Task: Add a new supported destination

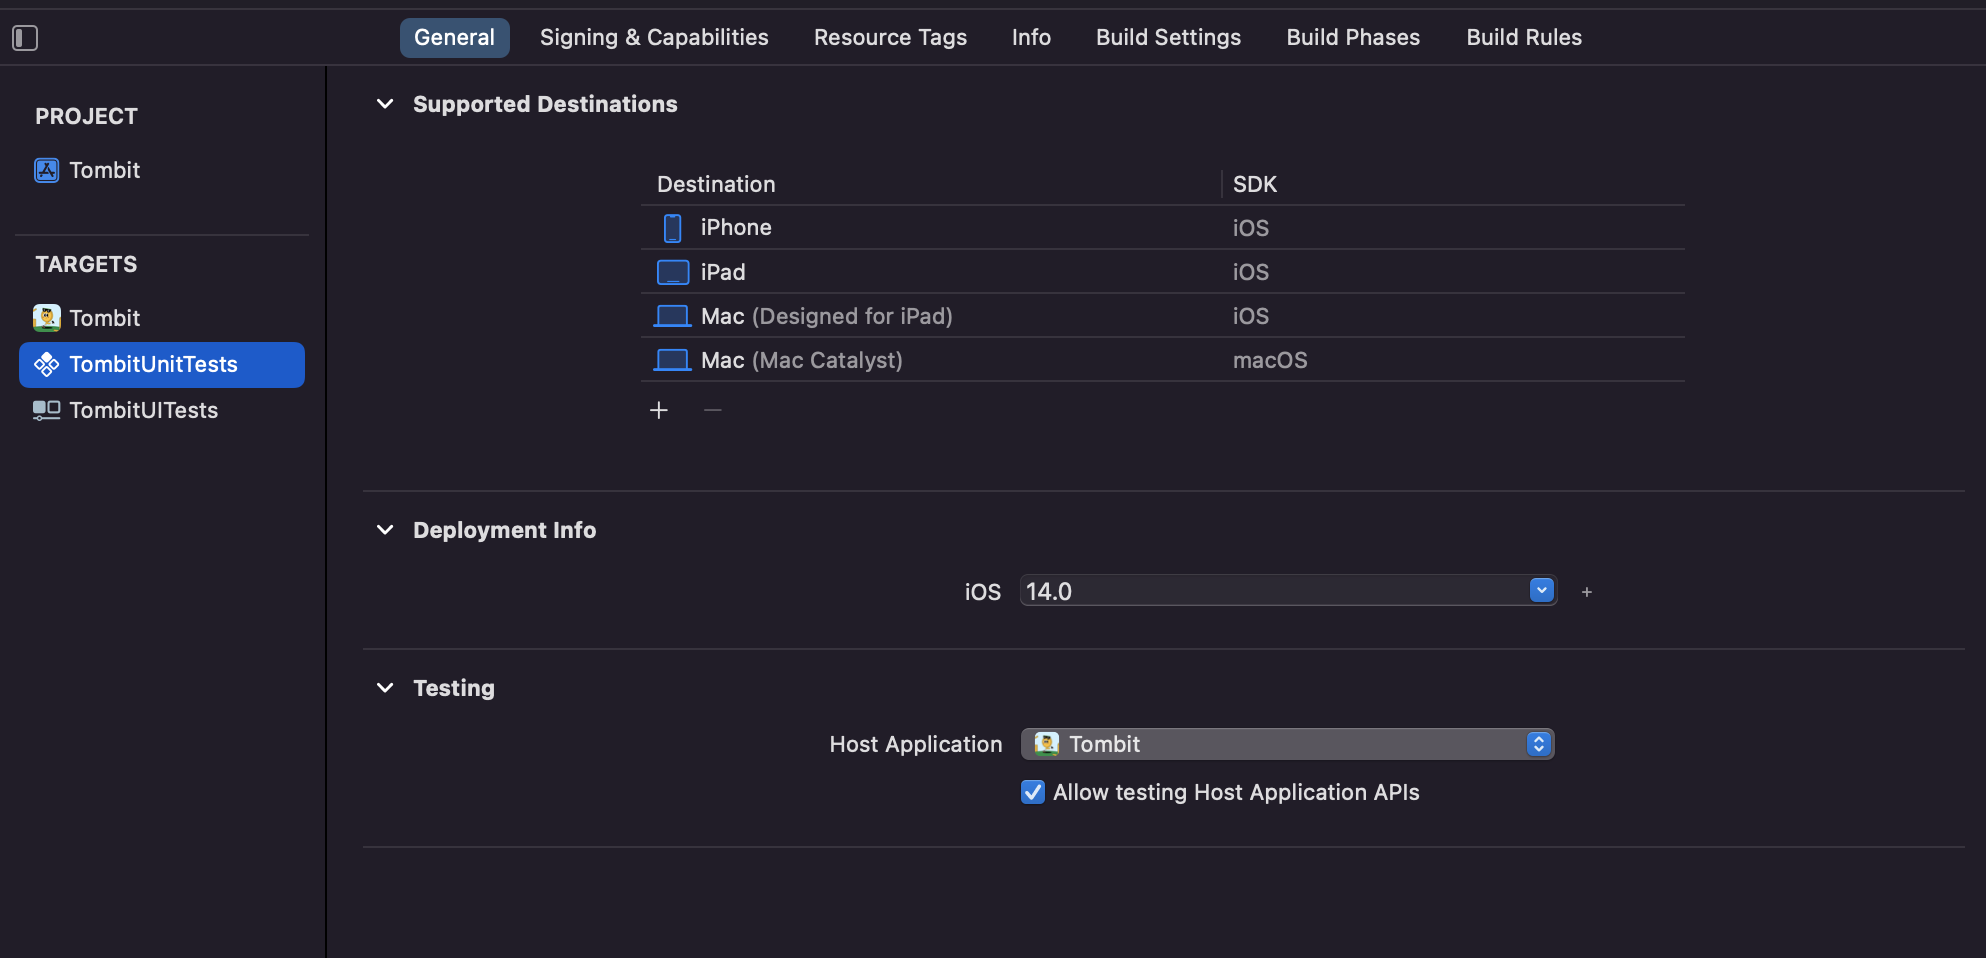Action: 659,410
